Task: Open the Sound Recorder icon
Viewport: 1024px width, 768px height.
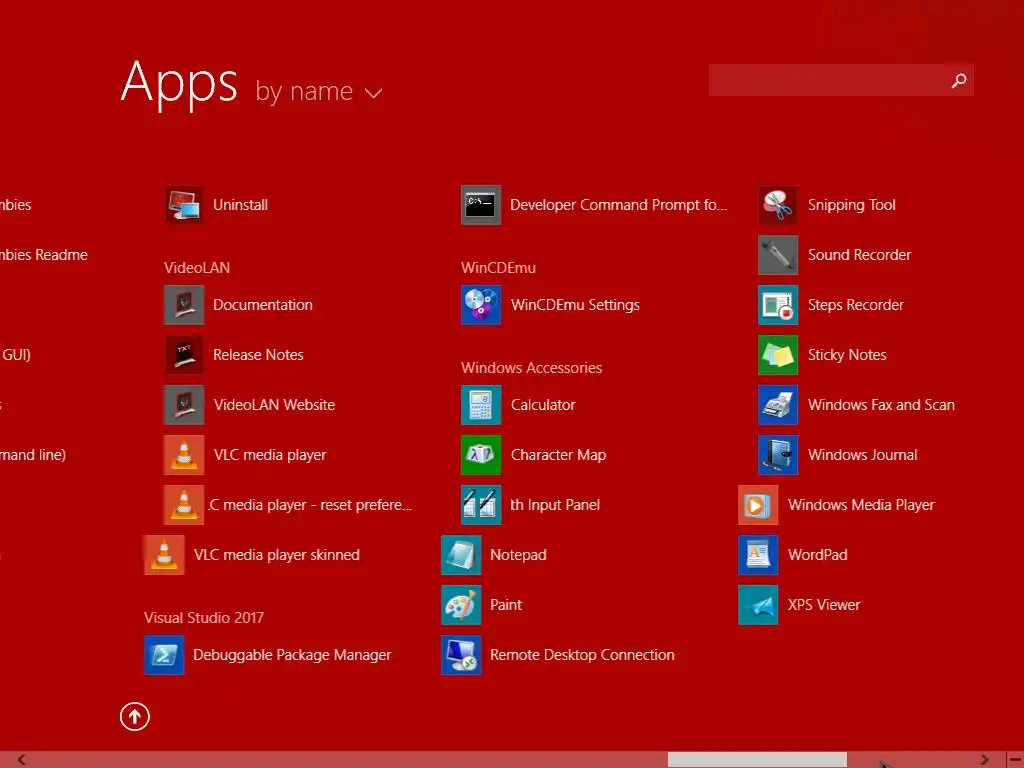Action: (x=778, y=255)
